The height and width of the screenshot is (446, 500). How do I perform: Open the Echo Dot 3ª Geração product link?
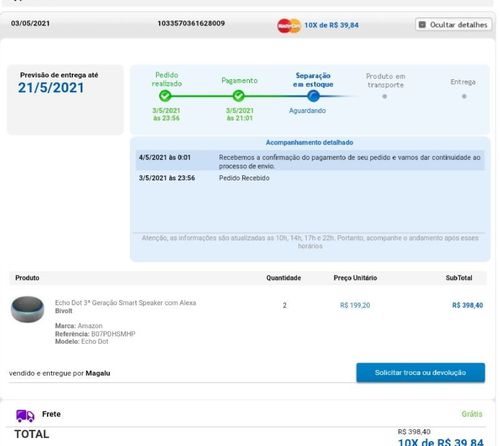(x=125, y=303)
